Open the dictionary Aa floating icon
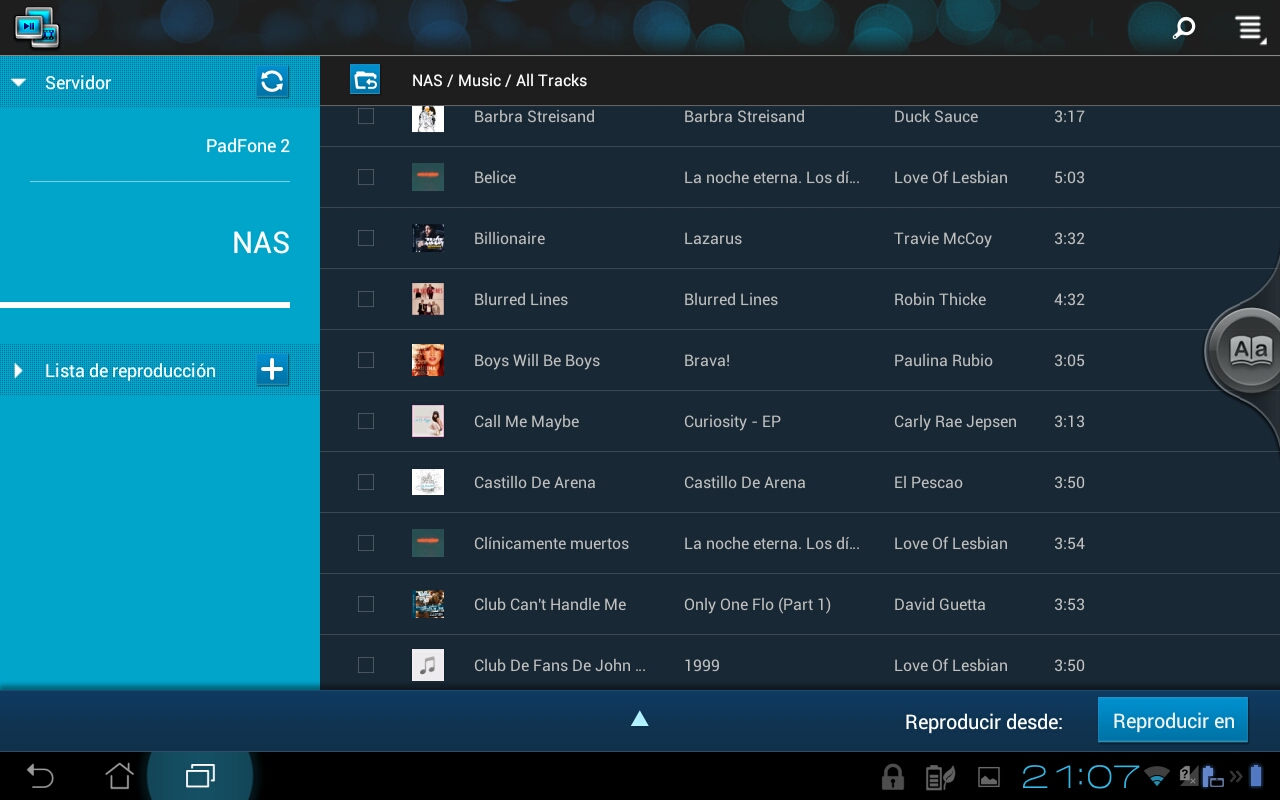Viewport: 1280px width, 800px height. click(1250, 350)
